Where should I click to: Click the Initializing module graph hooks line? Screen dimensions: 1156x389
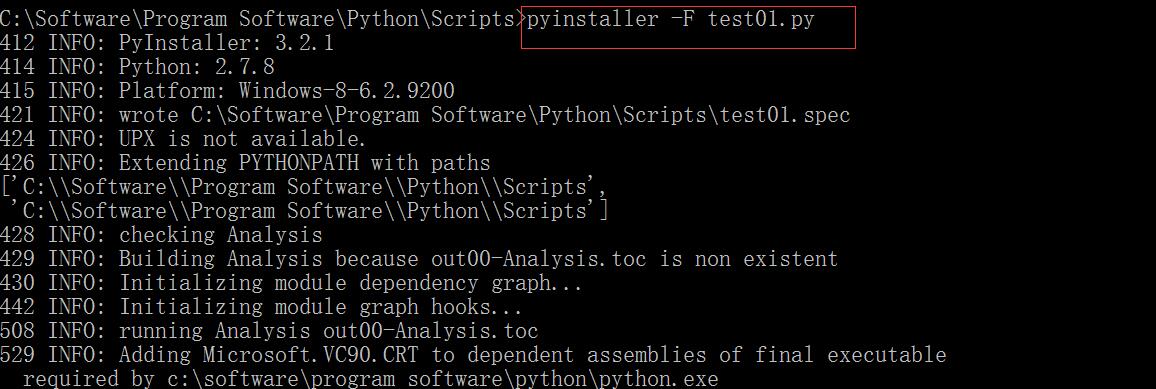pos(261,307)
